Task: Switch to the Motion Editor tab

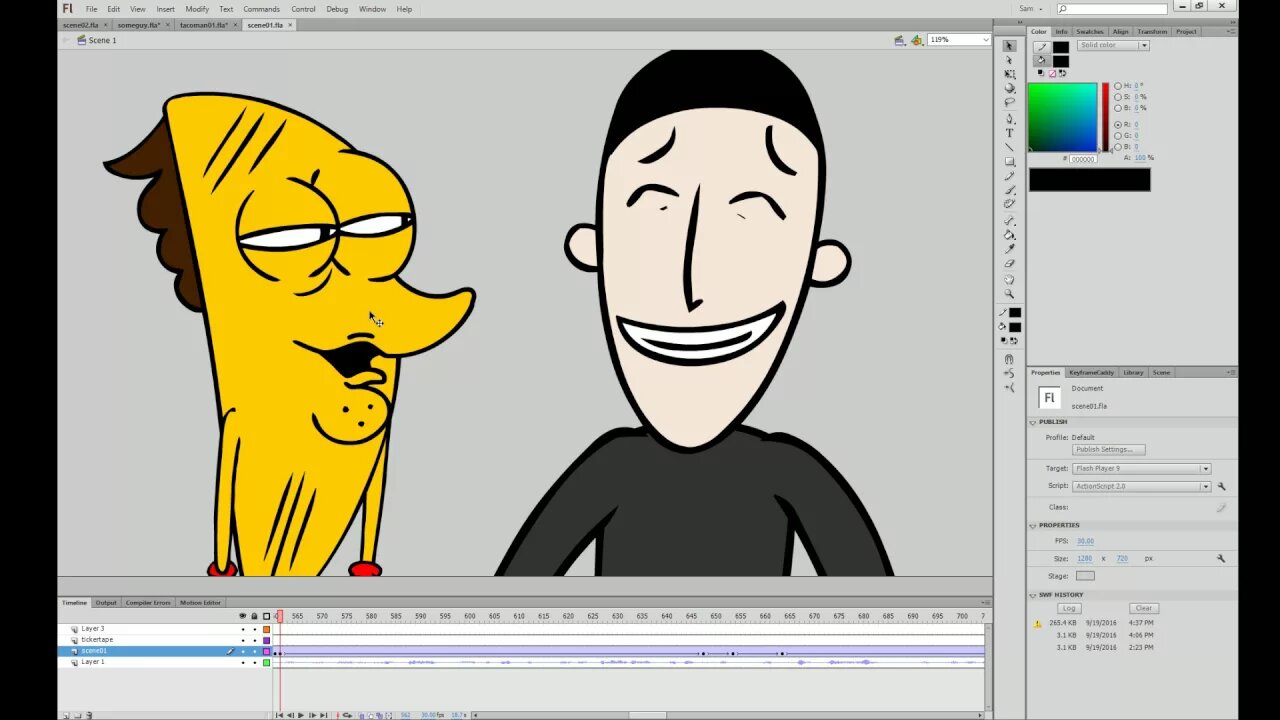Action: point(200,603)
